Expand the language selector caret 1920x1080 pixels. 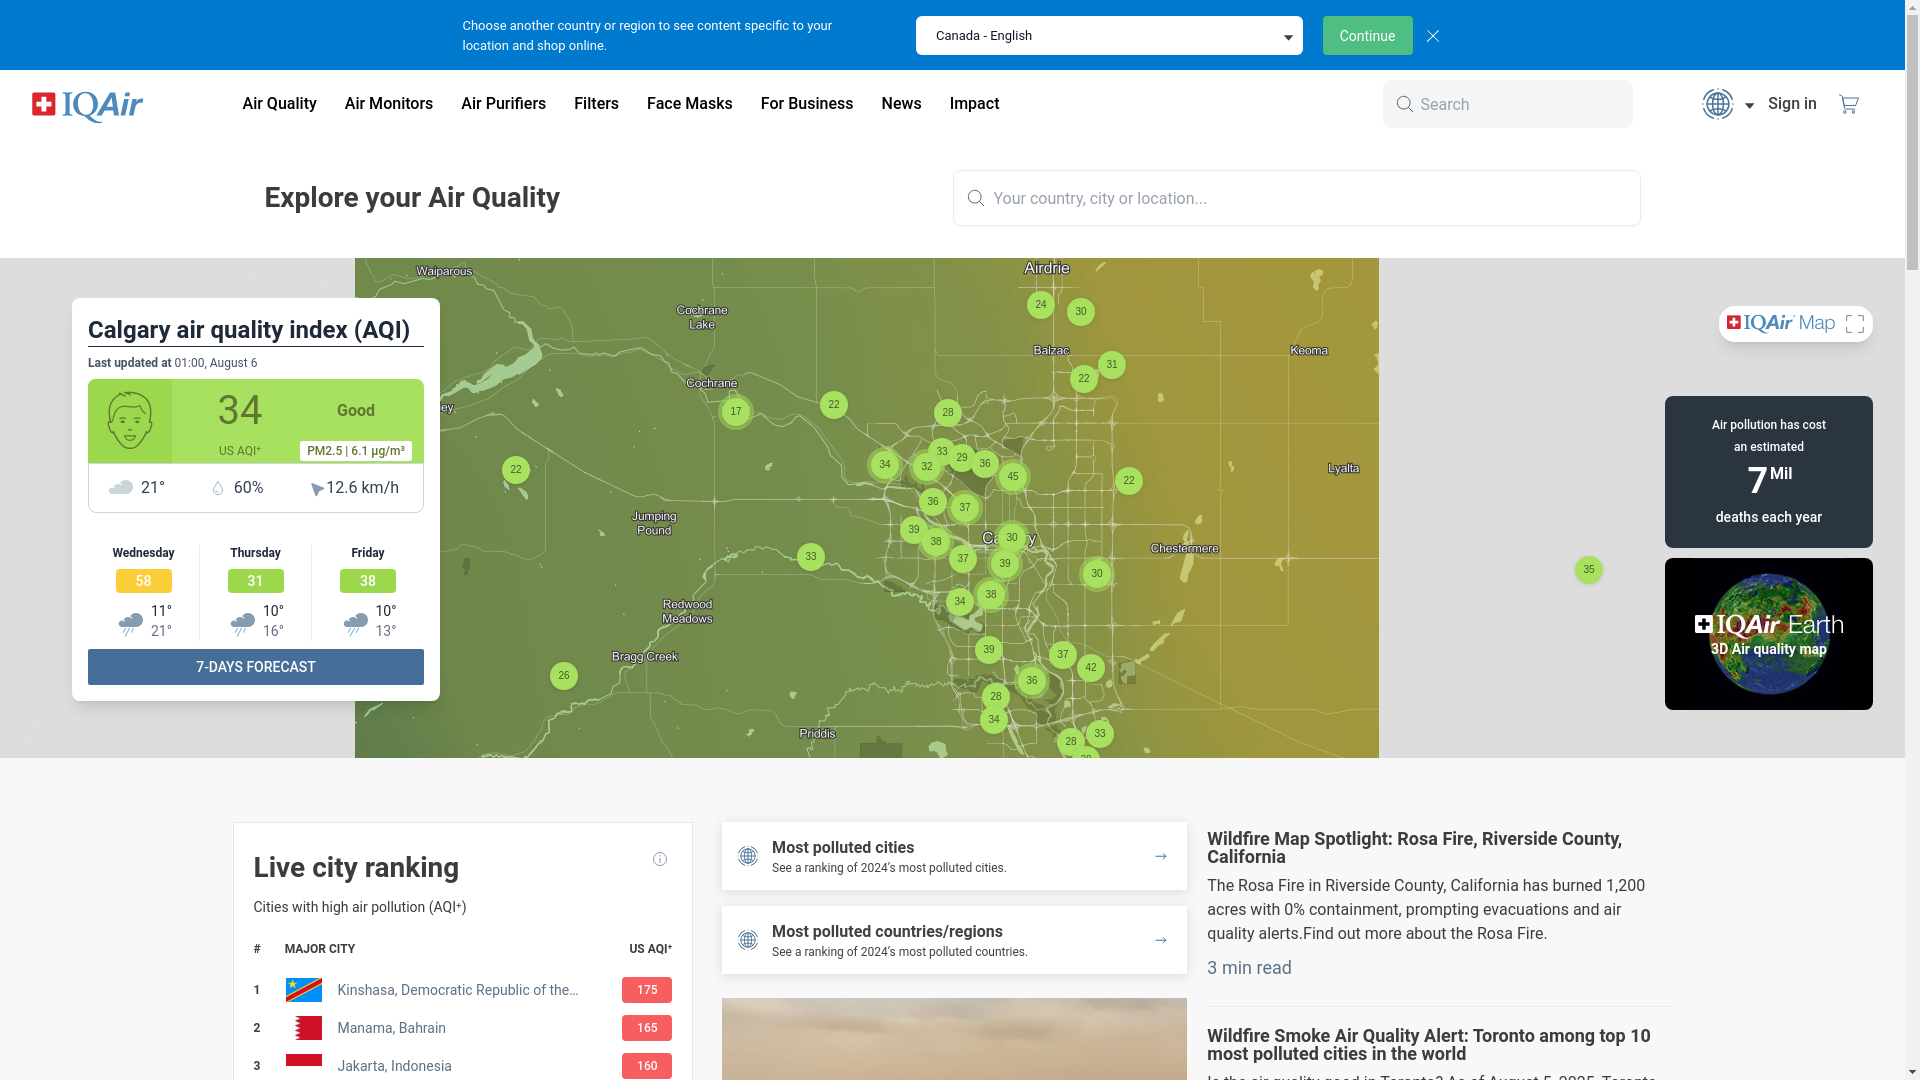tap(1749, 106)
